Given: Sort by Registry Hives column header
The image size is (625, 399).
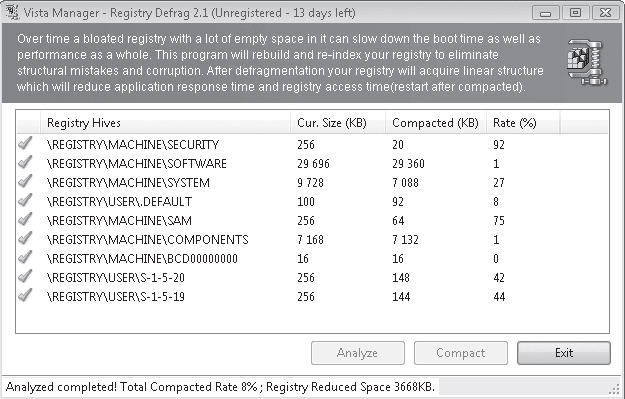Looking at the screenshot, I should click(x=165, y=123).
